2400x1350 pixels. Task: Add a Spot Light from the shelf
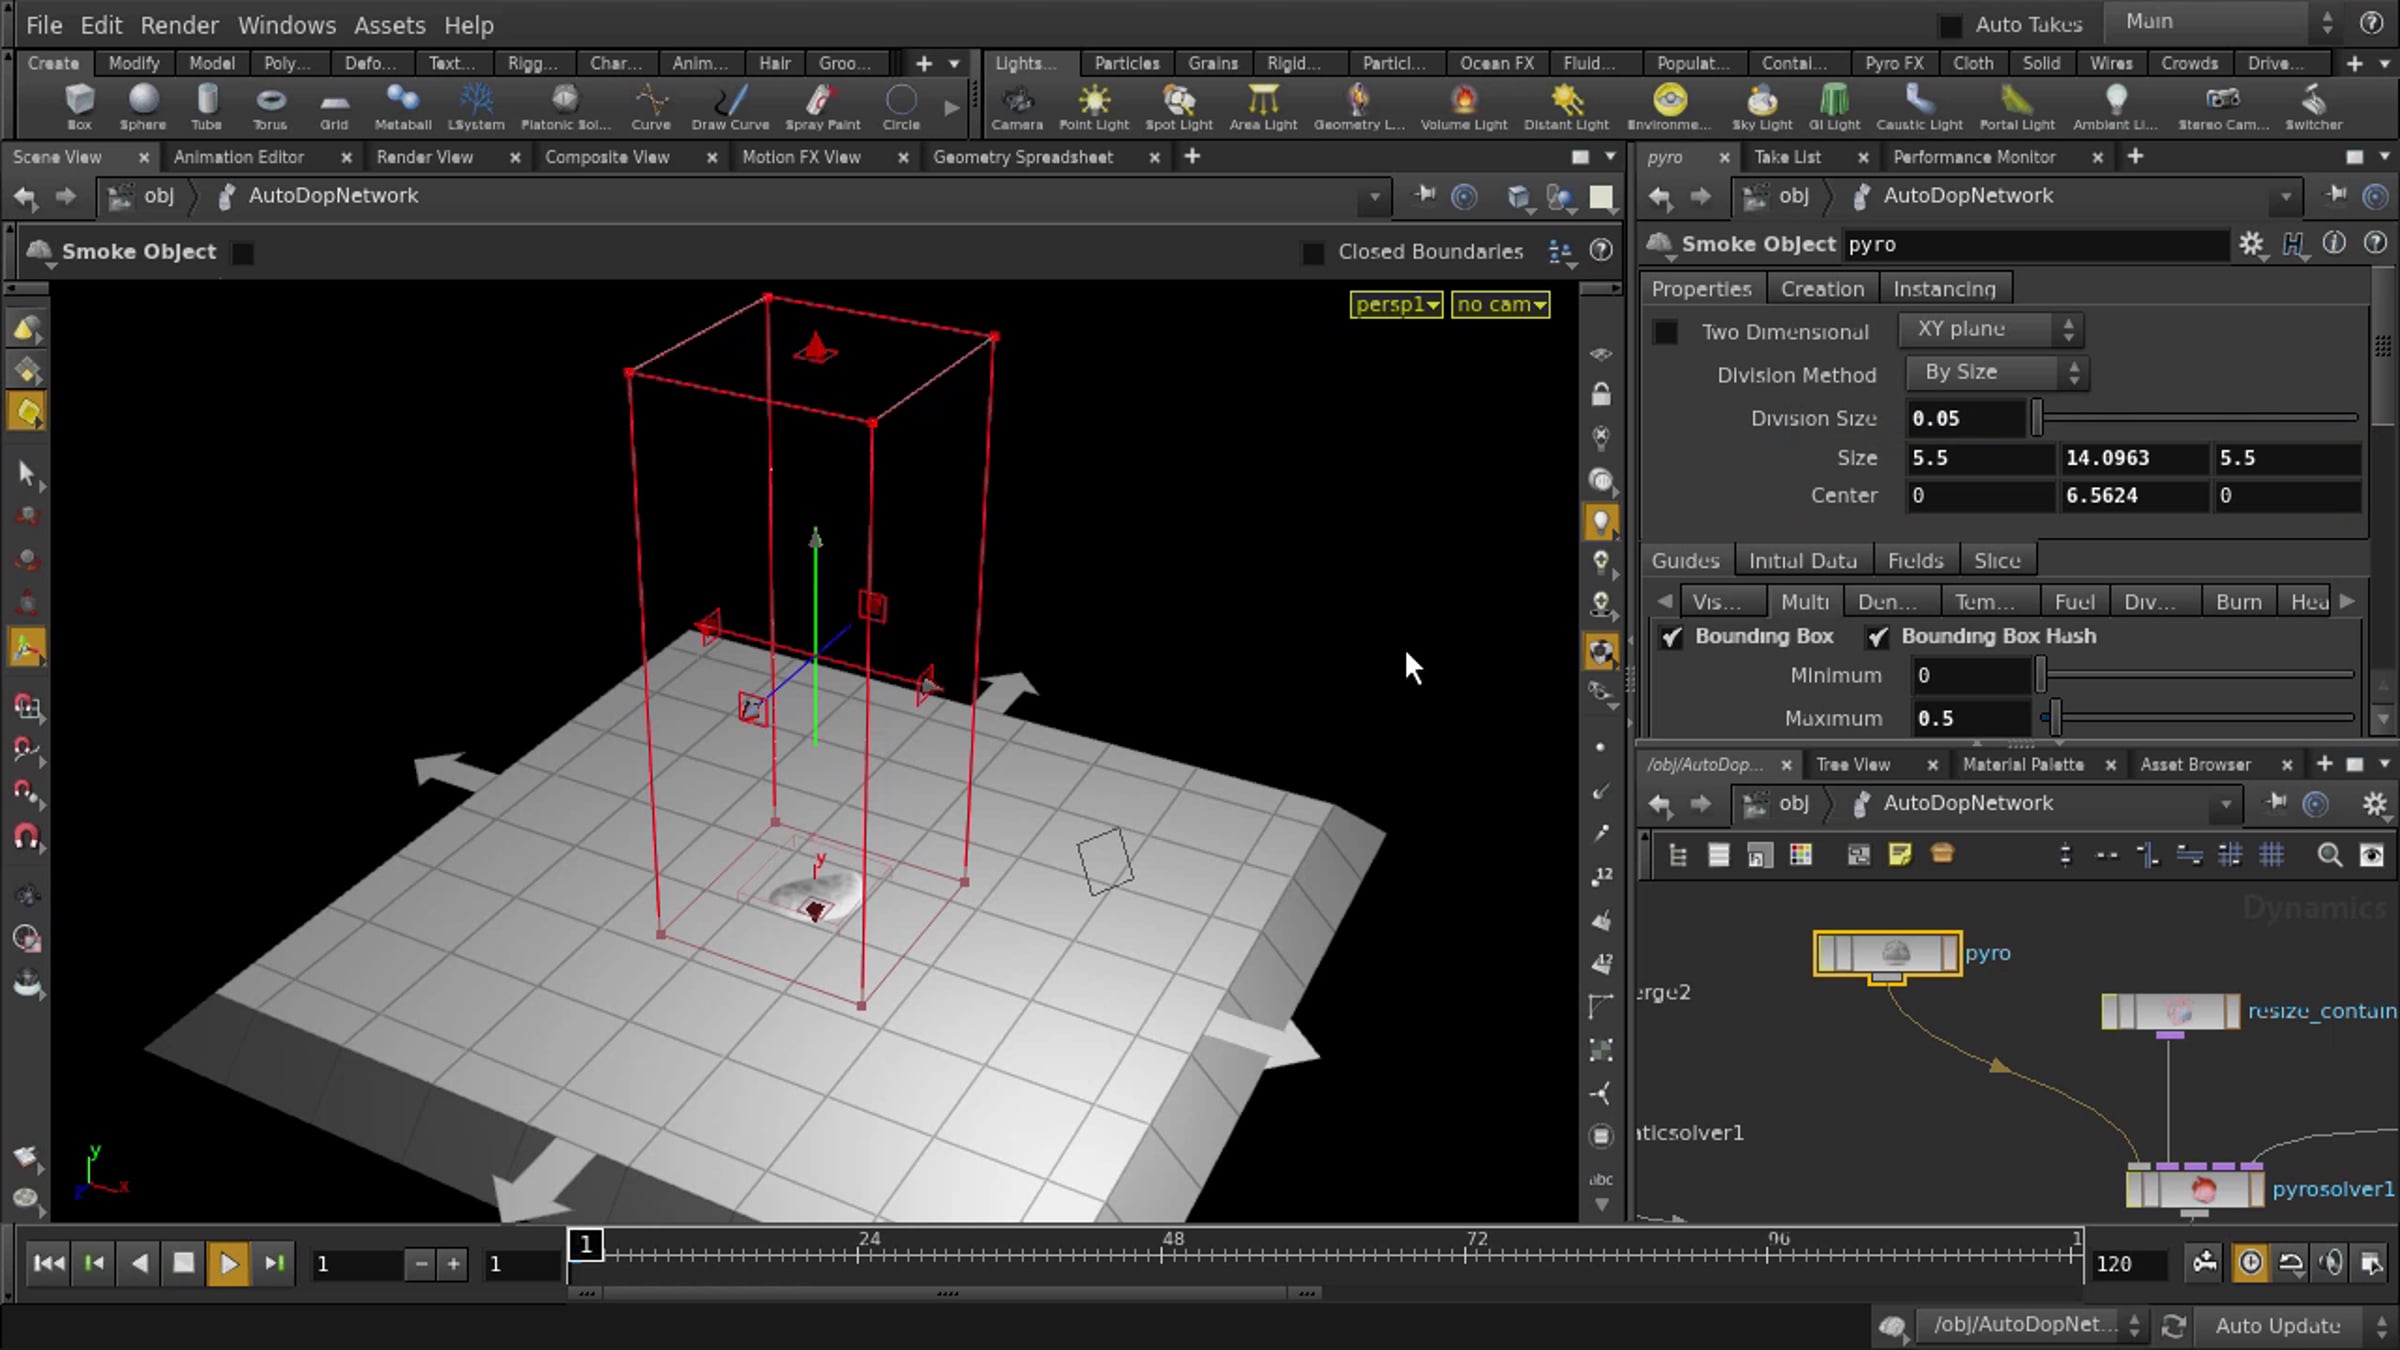[x=1179, y=106]
